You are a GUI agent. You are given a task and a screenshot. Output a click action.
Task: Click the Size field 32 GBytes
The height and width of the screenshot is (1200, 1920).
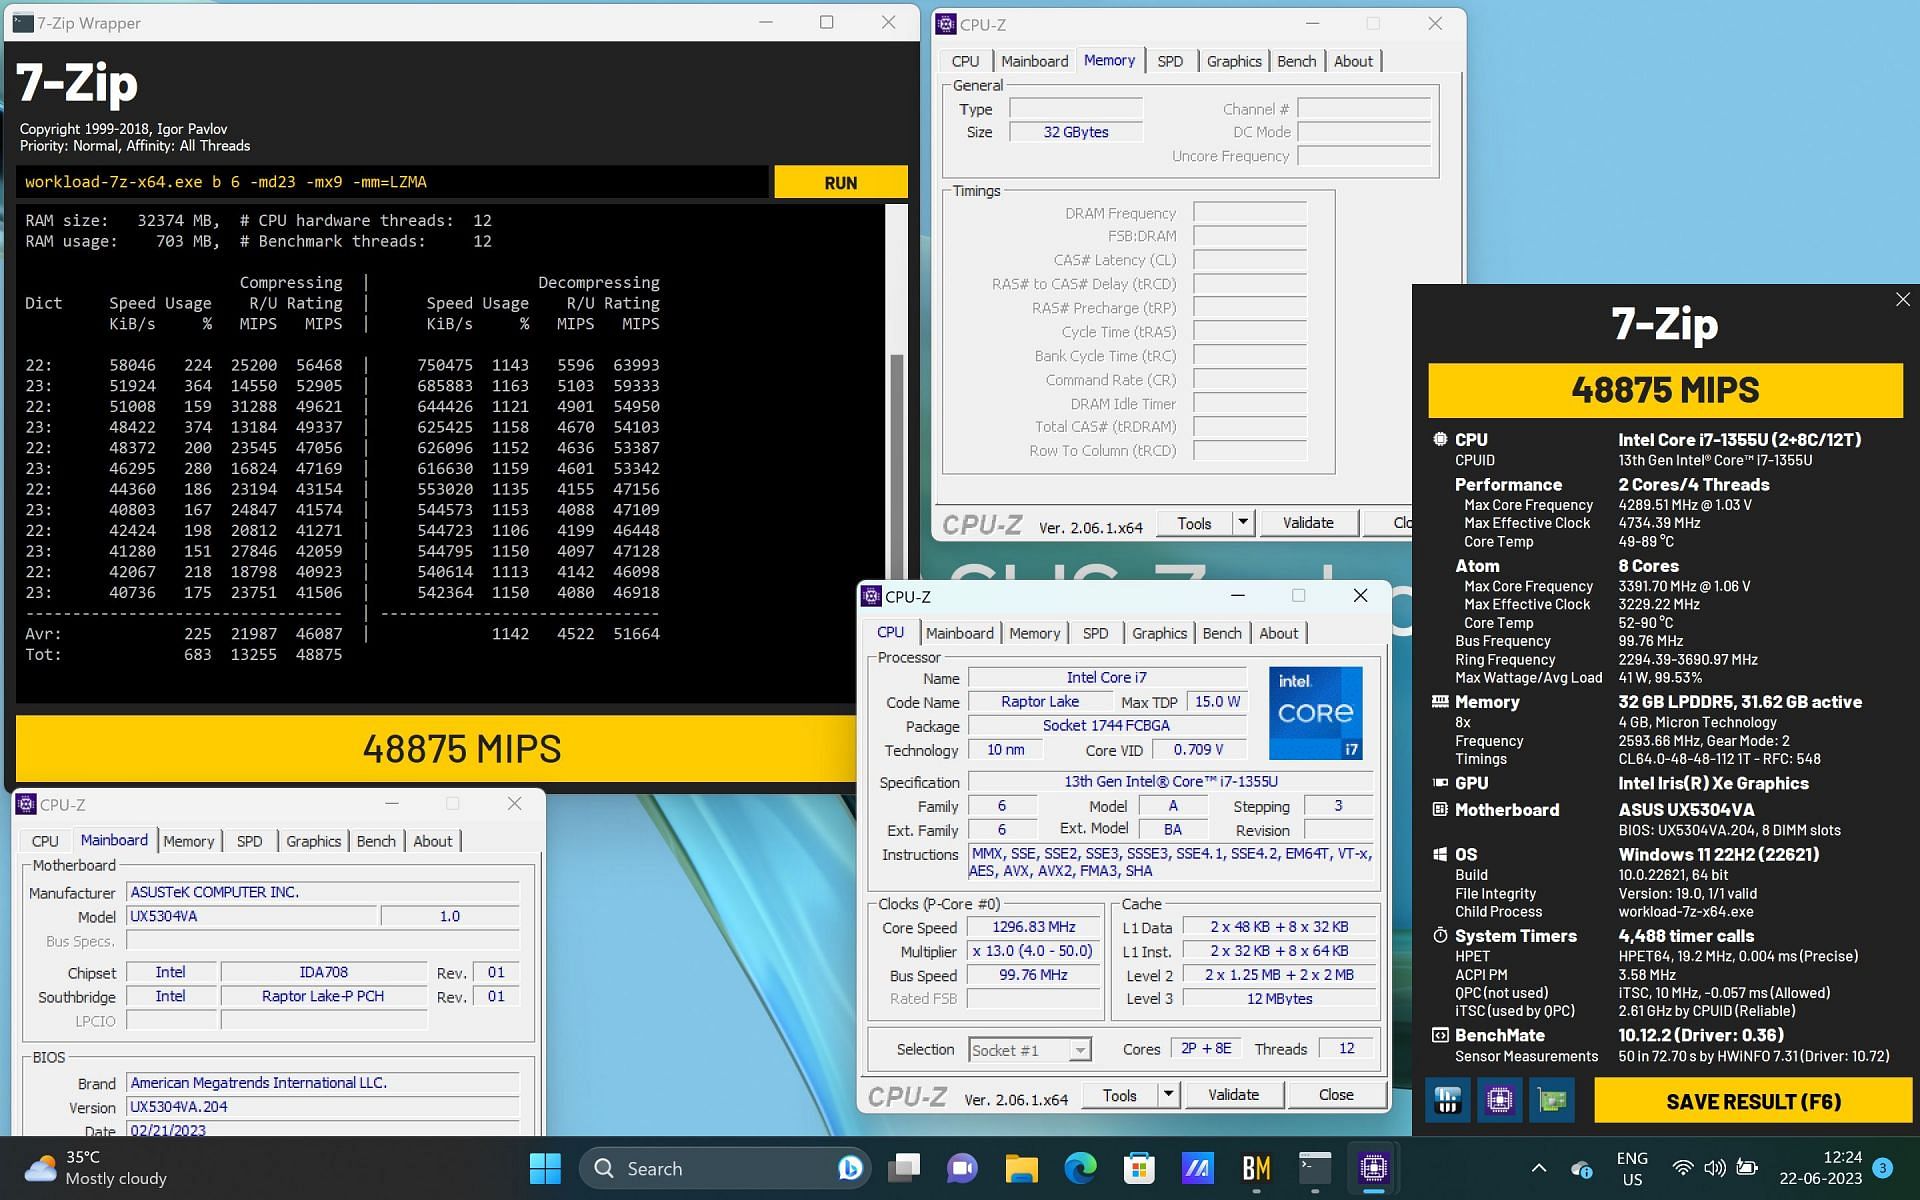coord(1075,132)
